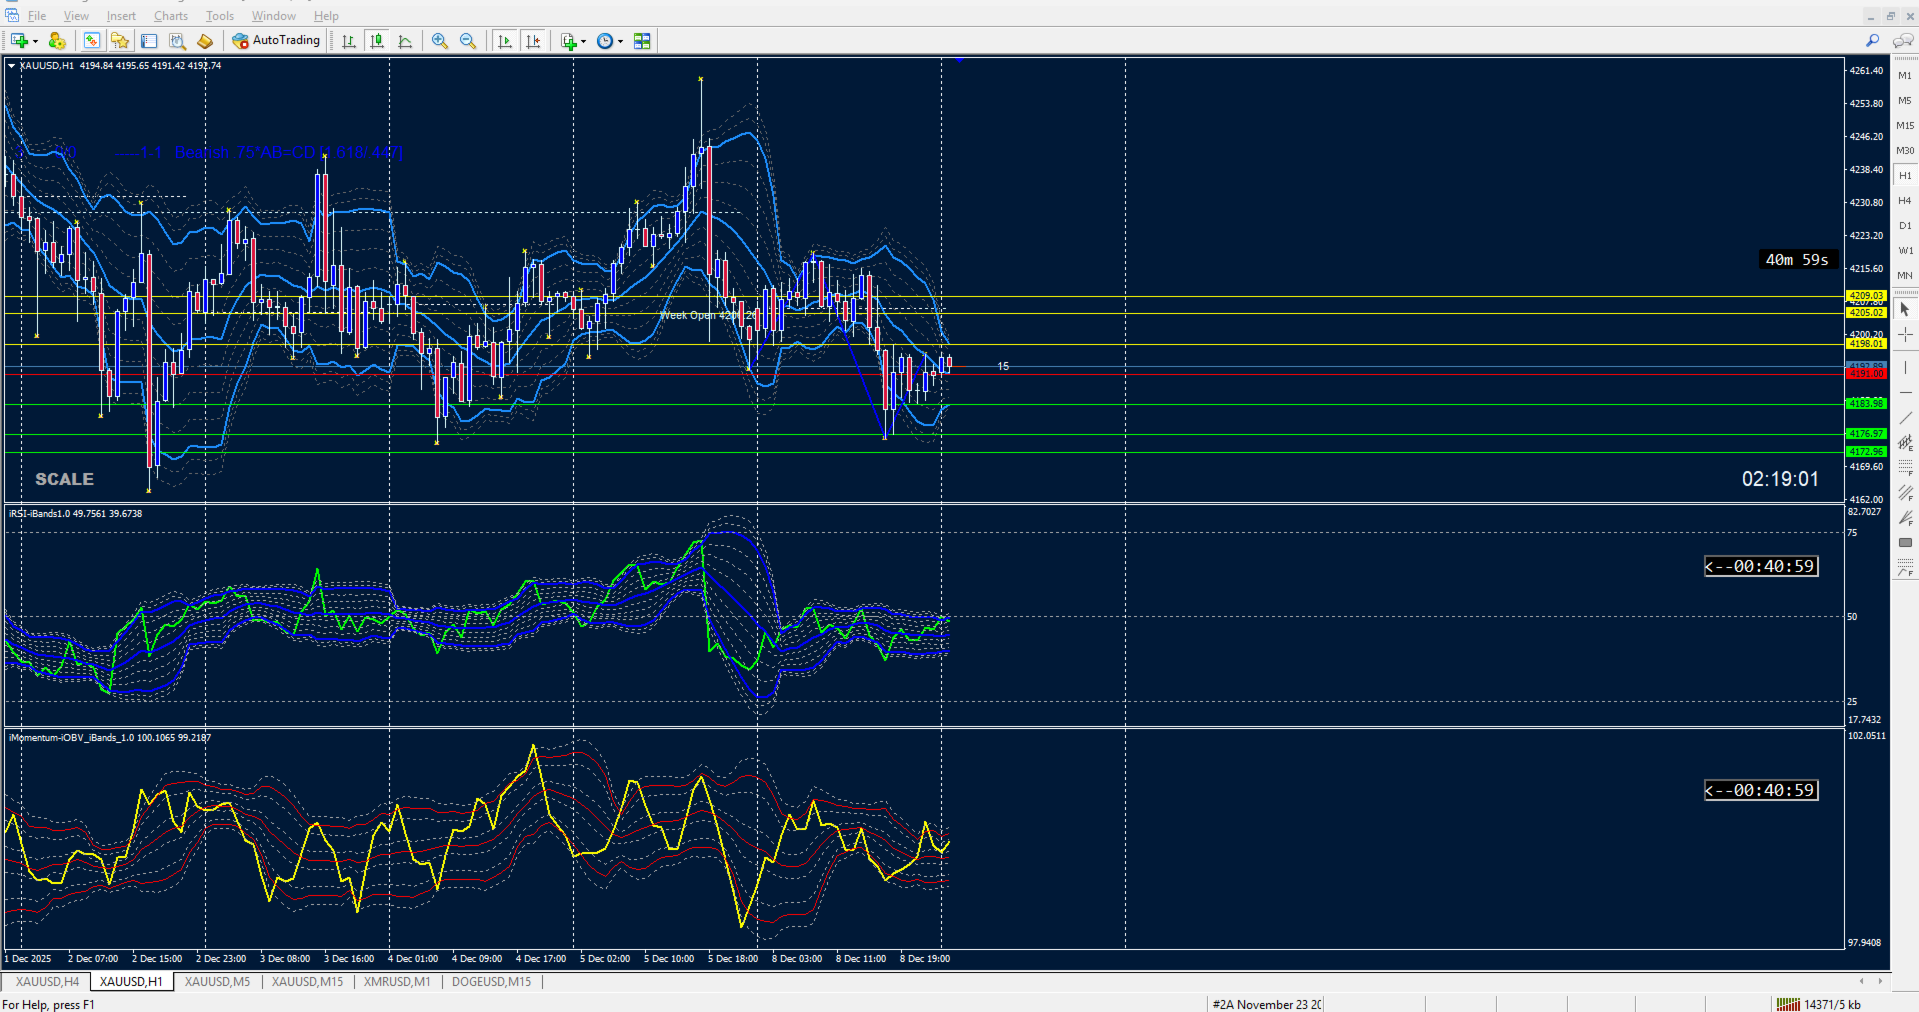Toggle the AutoTrading button
This screenshot has height=1012, width=1919.
click(276, 41)
